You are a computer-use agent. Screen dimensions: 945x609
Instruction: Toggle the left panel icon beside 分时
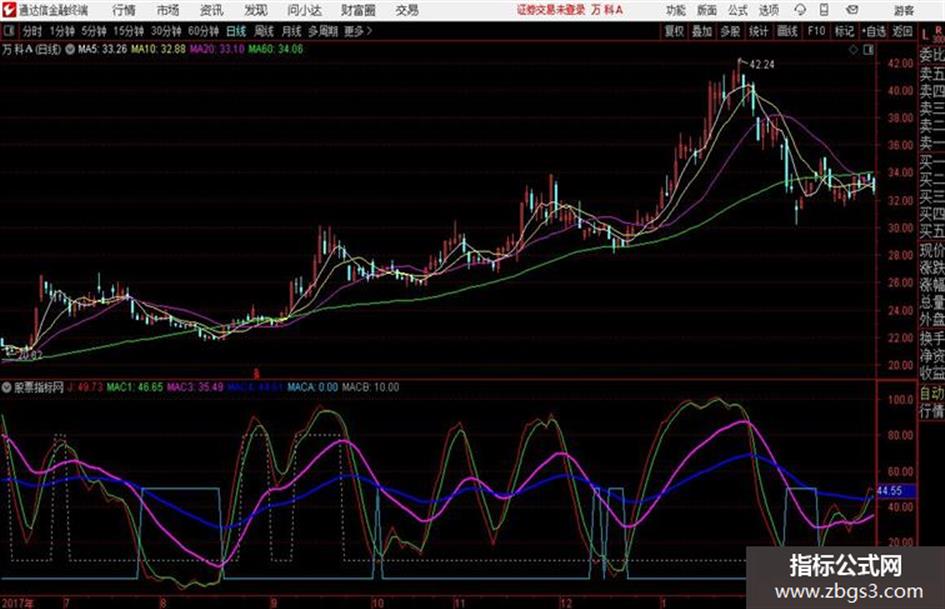(9, 31)
